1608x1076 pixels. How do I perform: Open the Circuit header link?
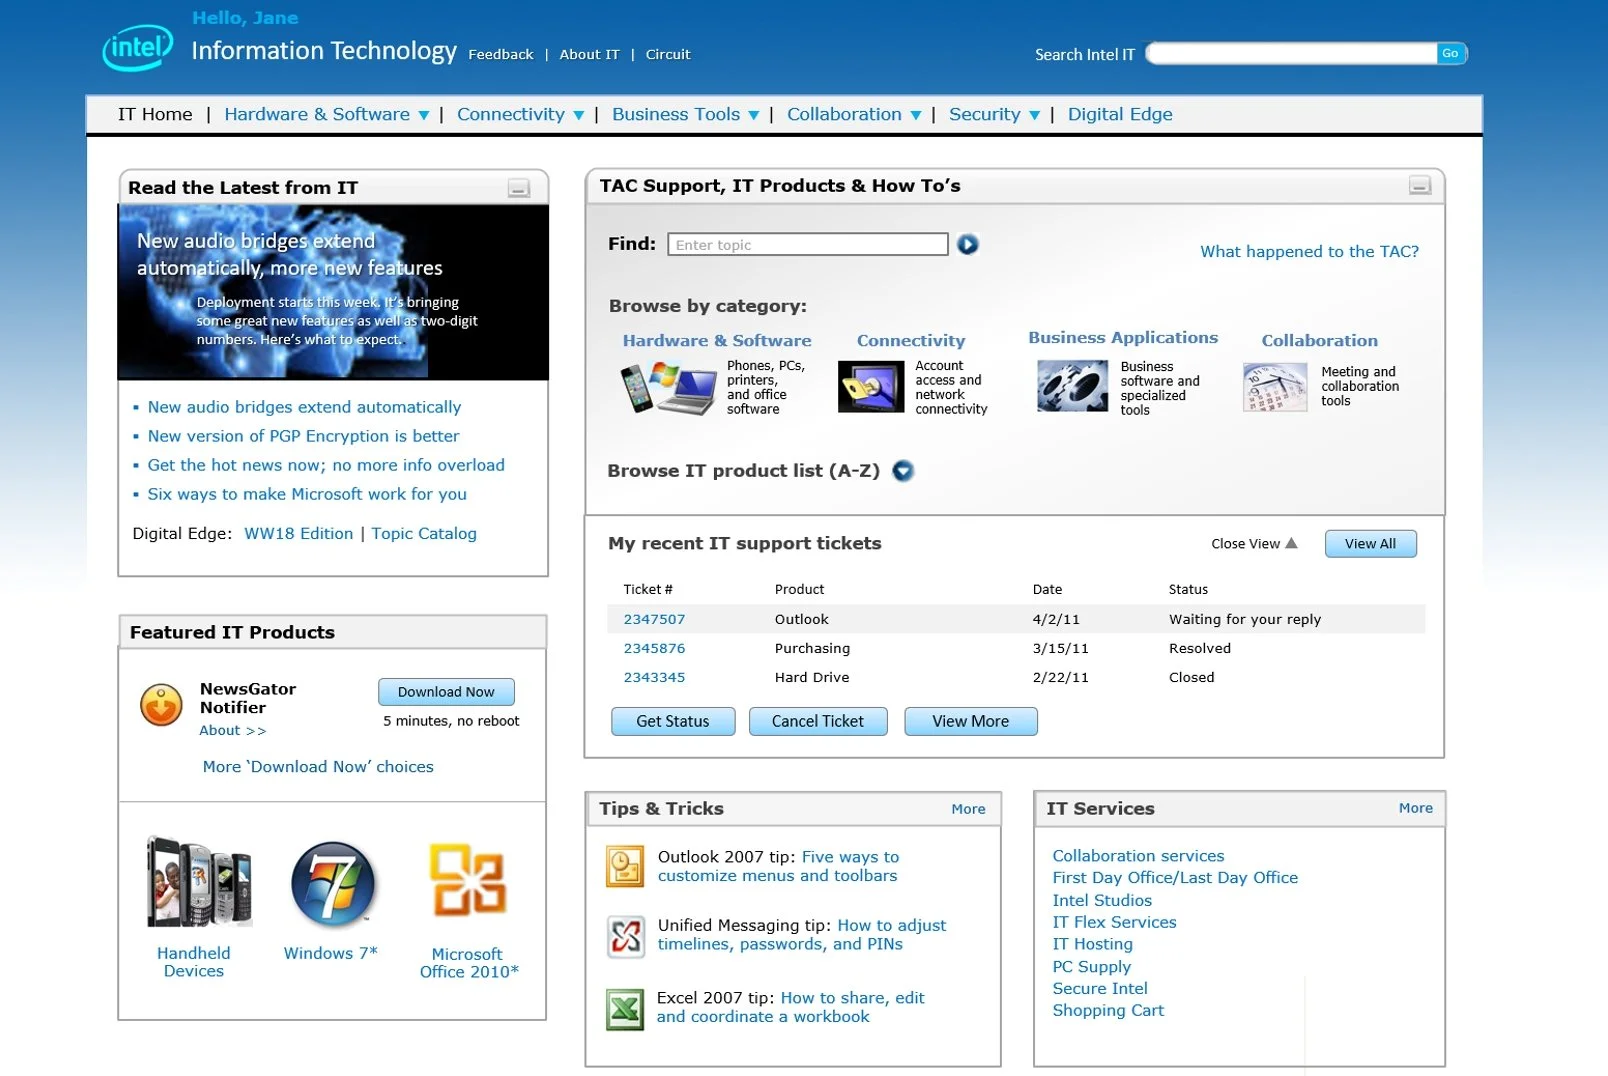click(668, 54)
